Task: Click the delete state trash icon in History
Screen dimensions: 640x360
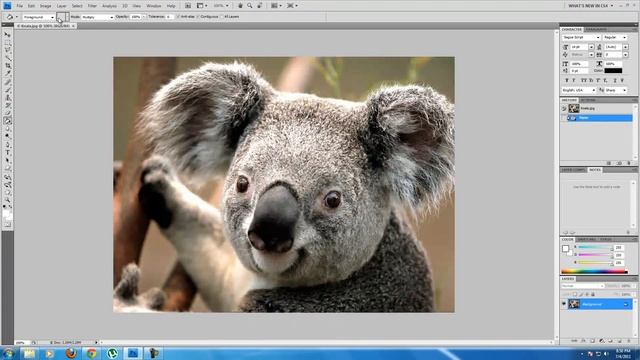Action: pos(629,163)
